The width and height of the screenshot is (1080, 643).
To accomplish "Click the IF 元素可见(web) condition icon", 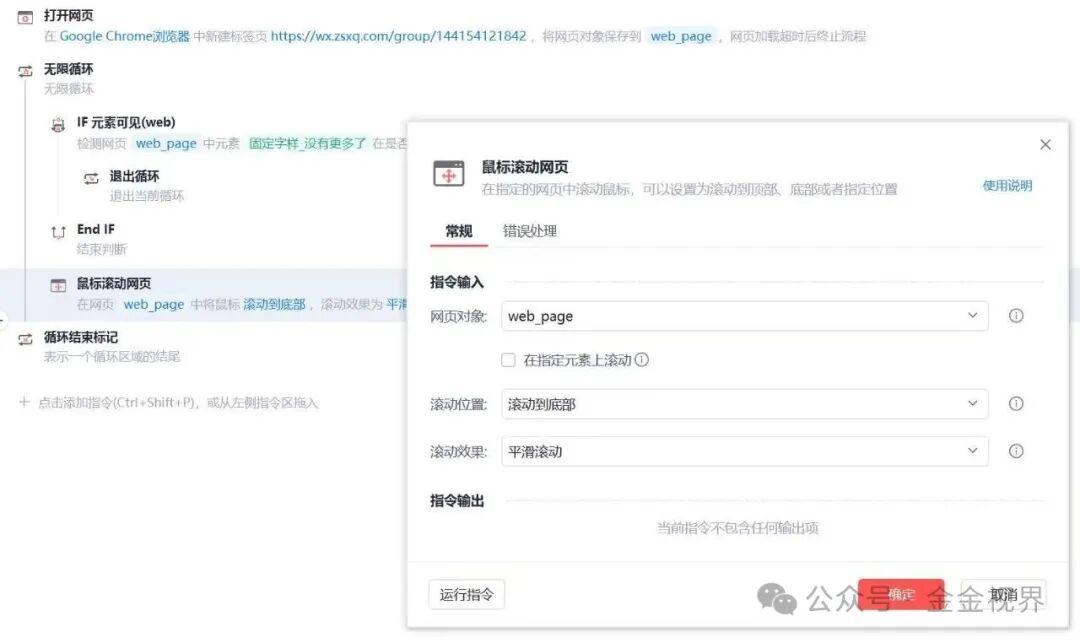I will click(x=57, y=122).
